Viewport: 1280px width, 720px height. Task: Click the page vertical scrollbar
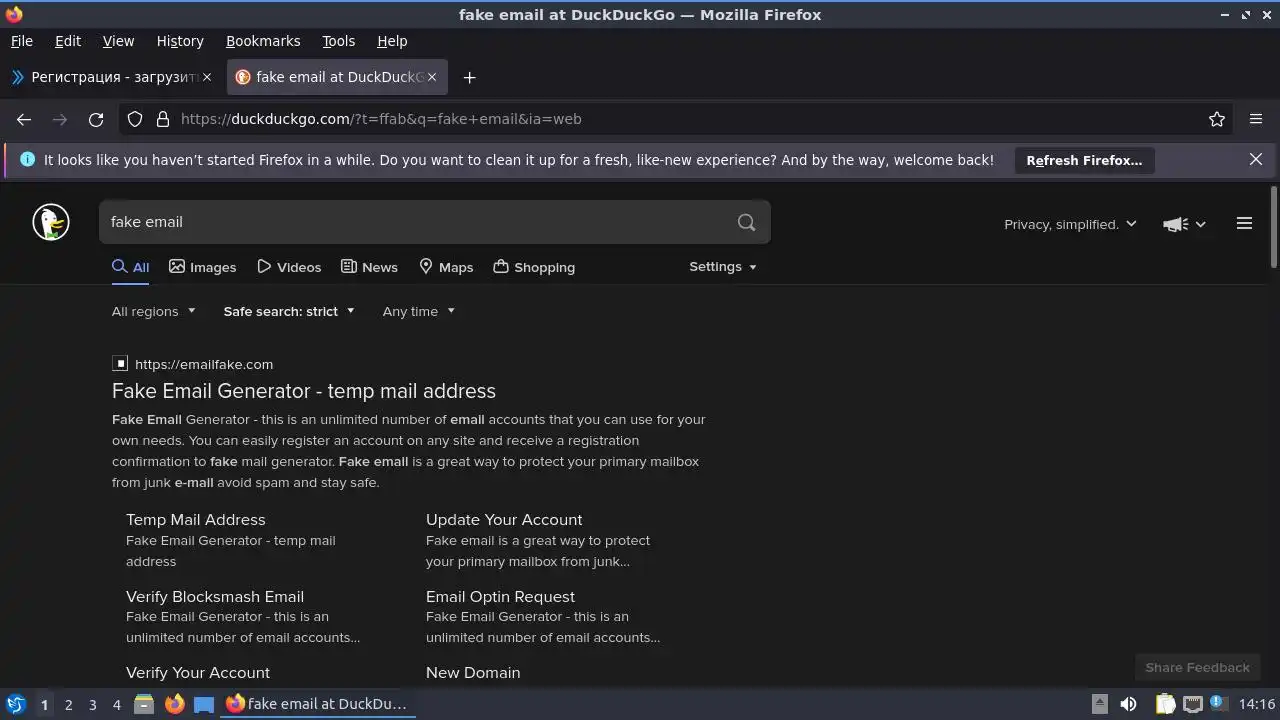point(1273,226)
